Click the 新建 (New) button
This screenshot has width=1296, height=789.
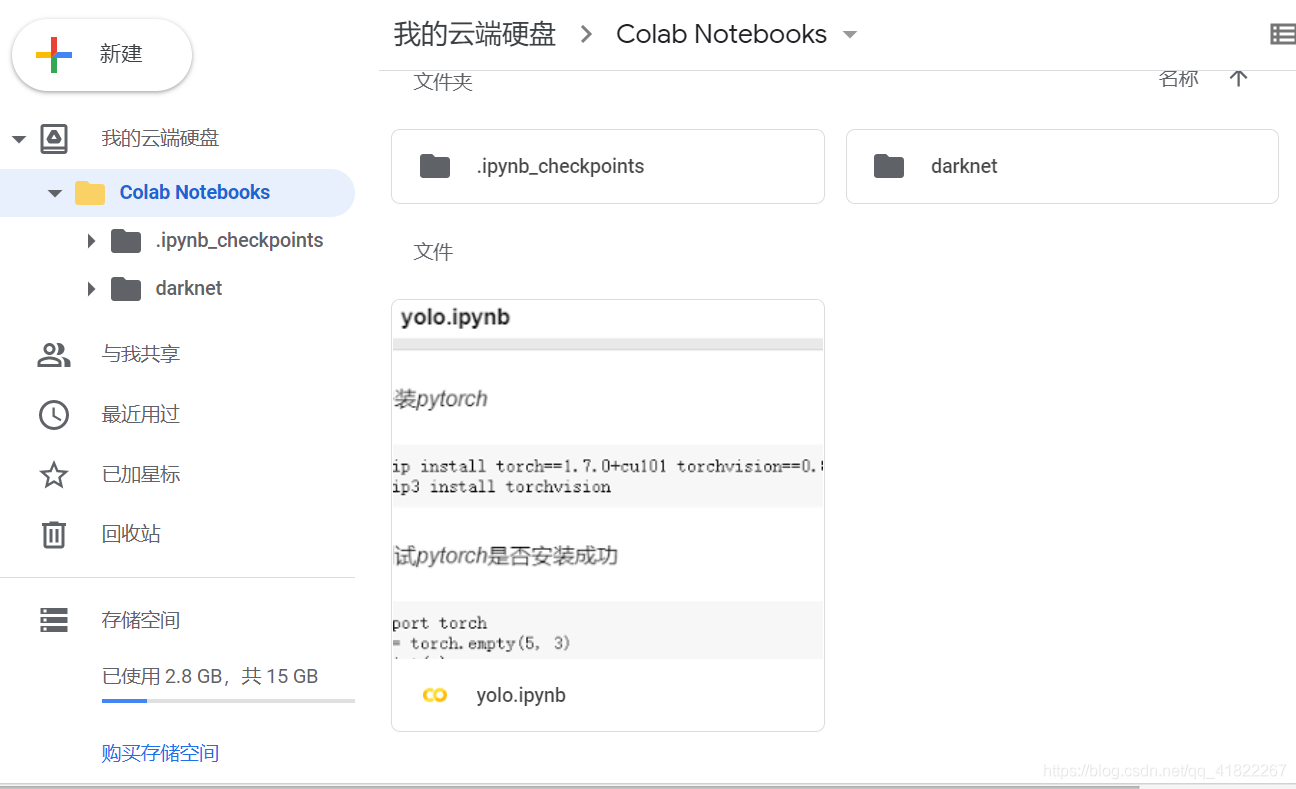pyautogui.click(x=101, y=54)
